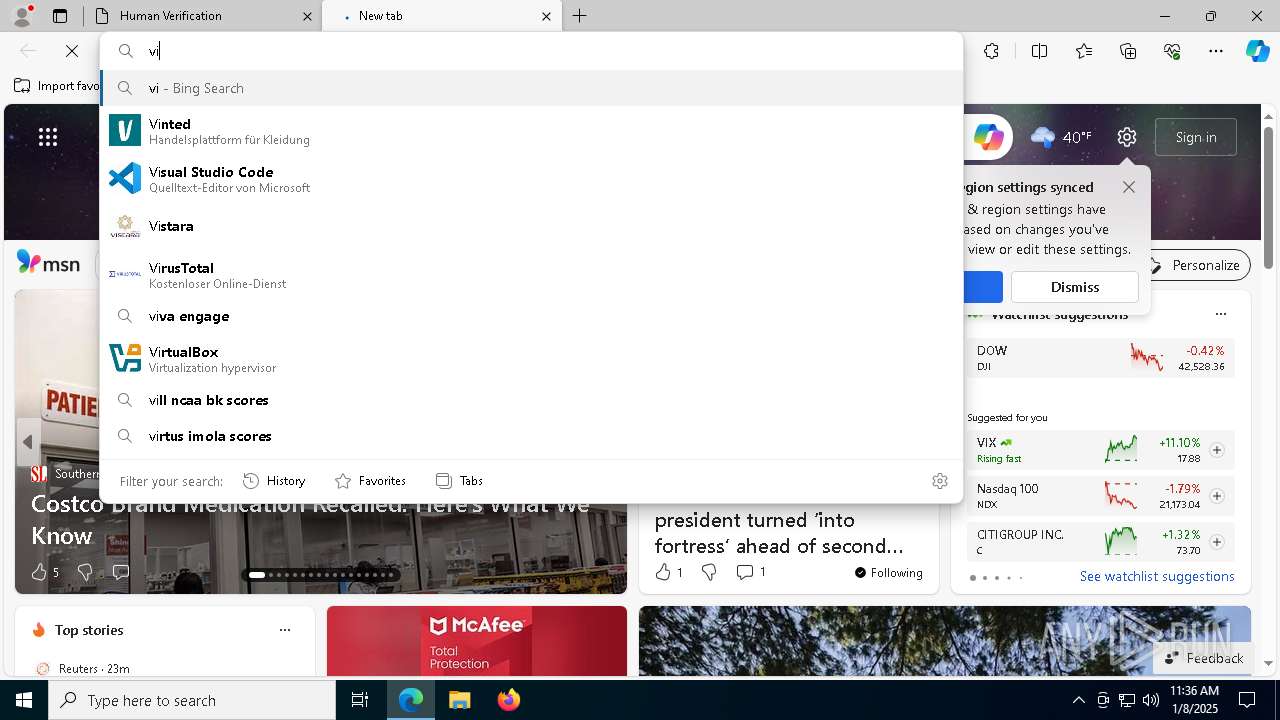The image size is (1280, 720).
Task: Open watchlist suggestions ellipsis menu
Action: click(1221, 314)
